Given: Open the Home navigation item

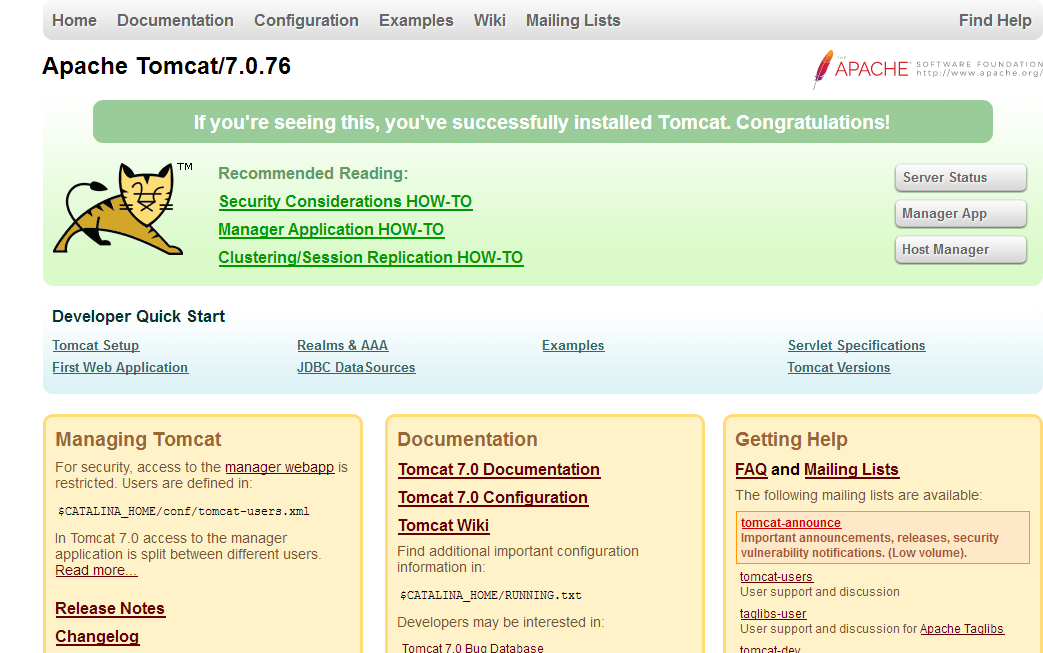Looking at the screenshot, I should point(74,21).
